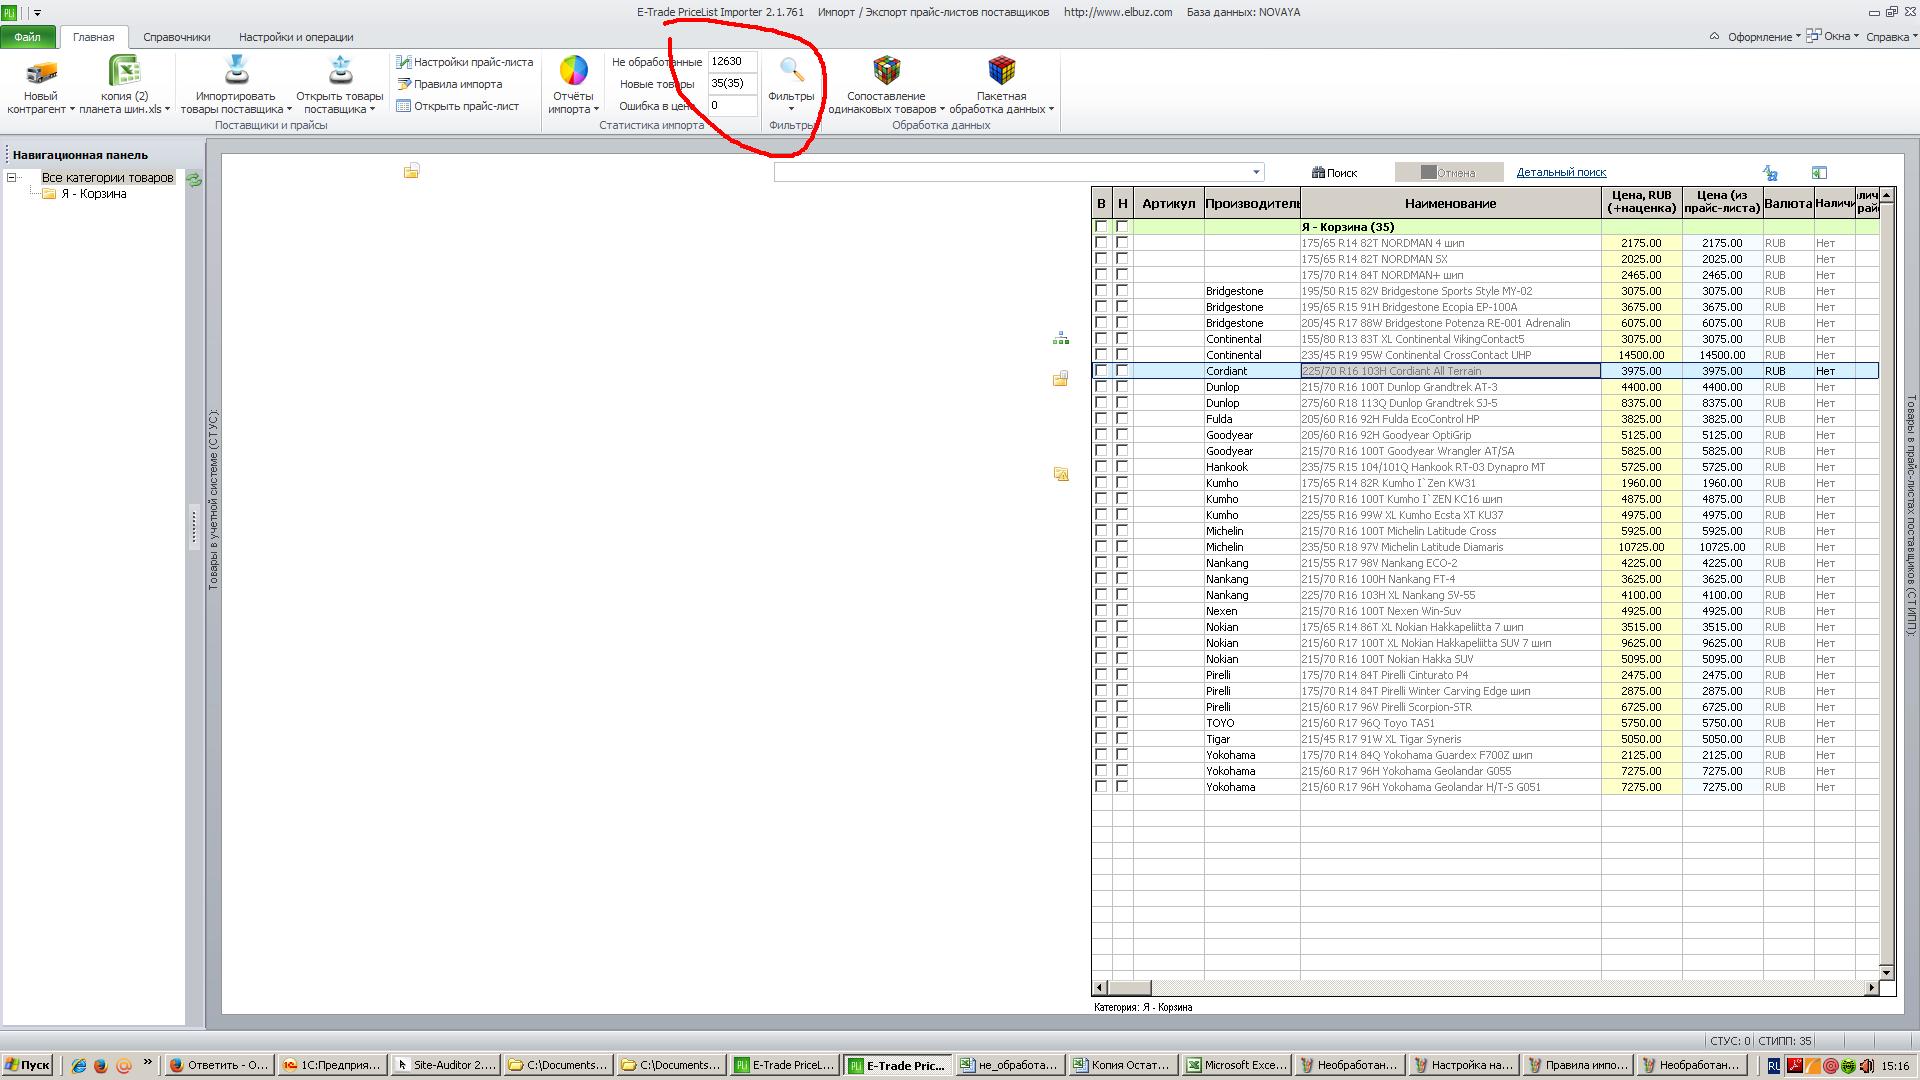This screenshot has width=1920, height=1080.
Task: Click the Пакетная обработка данных cube icon
Action: click(1001, 70)
